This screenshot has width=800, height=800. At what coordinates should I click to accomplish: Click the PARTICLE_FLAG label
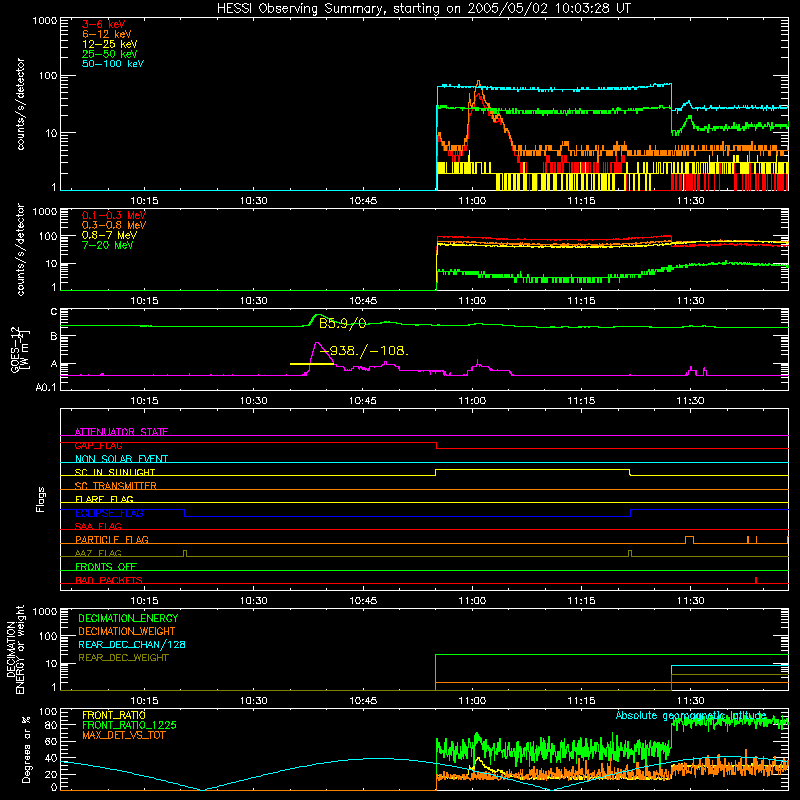(112, 539)
